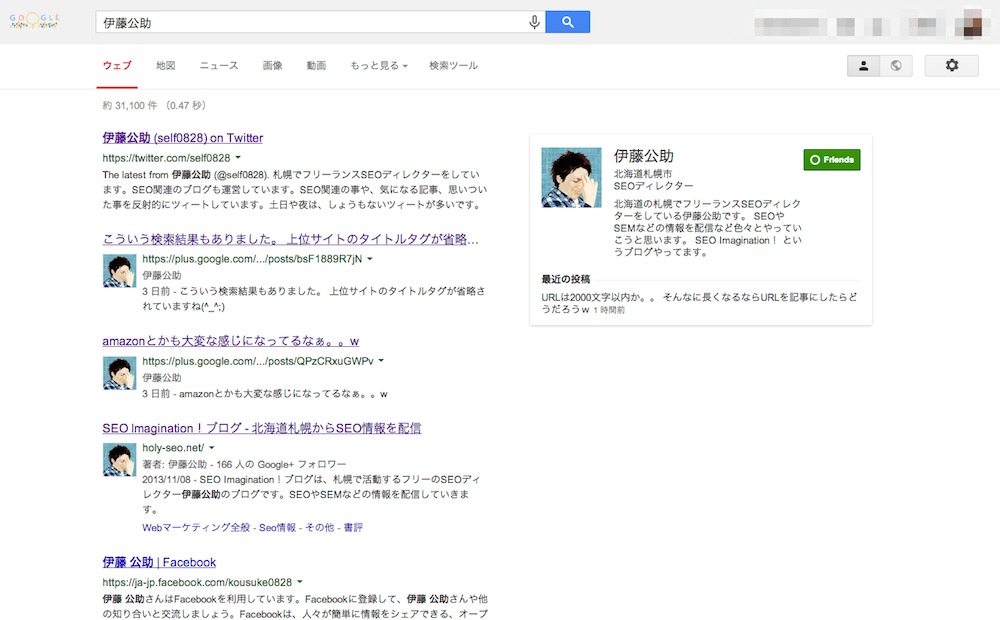Screen dimensions: 1000x620
Task: Switch to the 画像 tab
Action: (272, 66)
